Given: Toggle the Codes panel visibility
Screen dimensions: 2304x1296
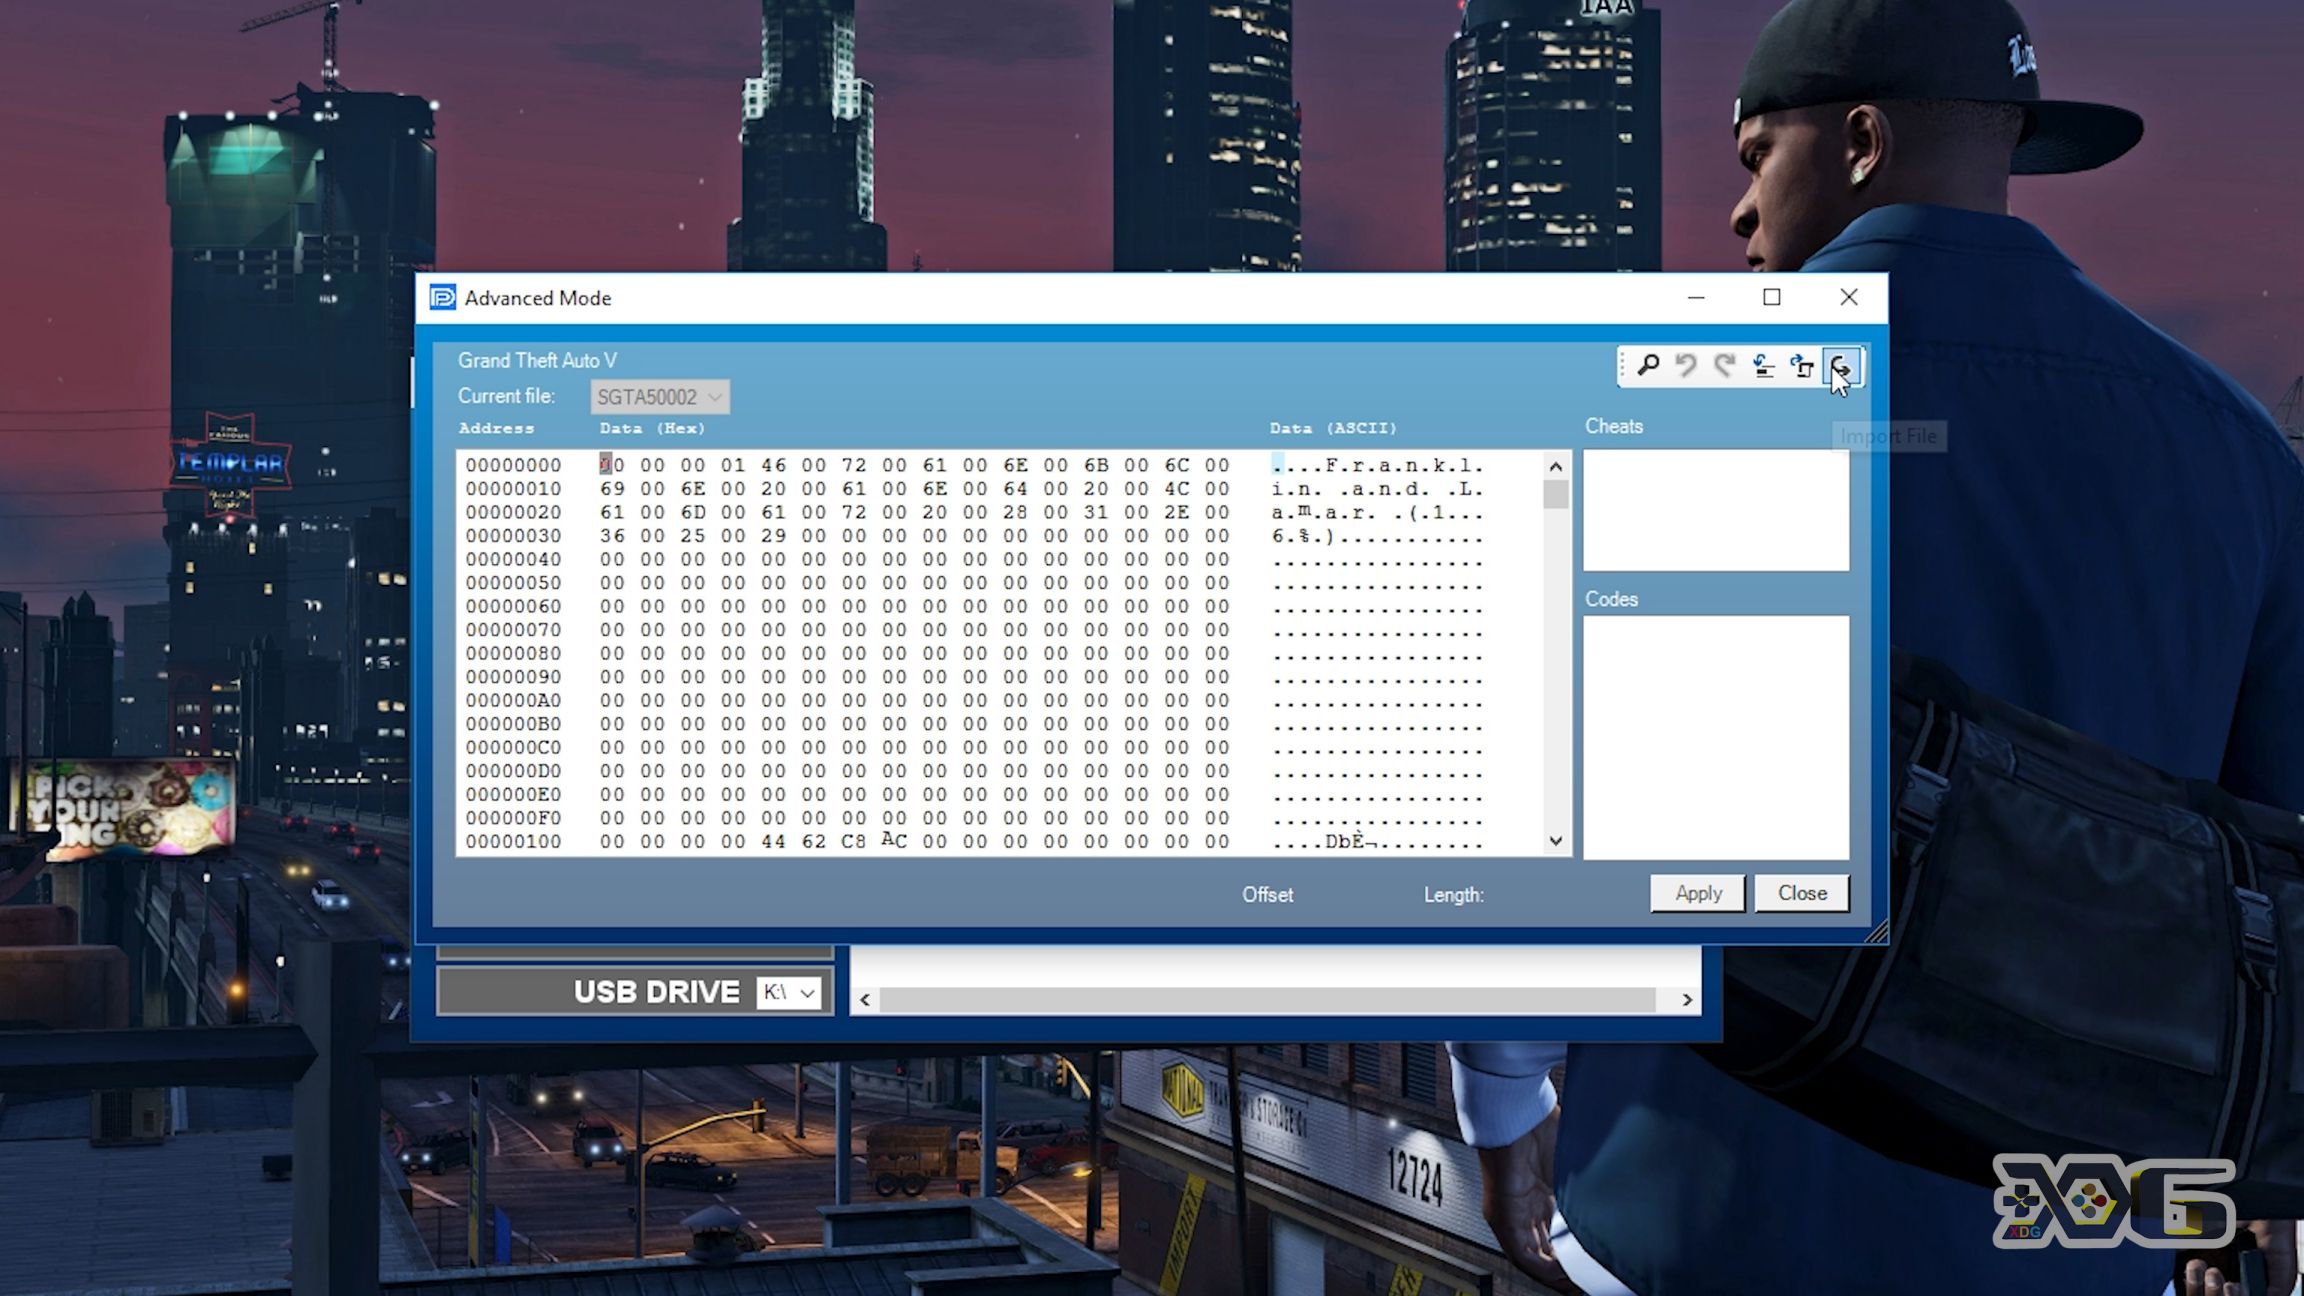Looking at the screenshot, I should point(1611,598).
